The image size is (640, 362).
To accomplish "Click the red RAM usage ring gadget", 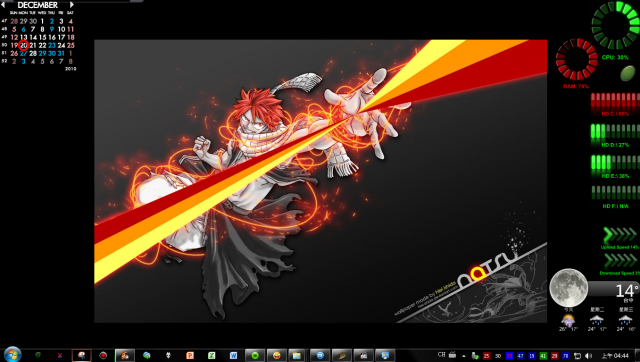I will 576,59.
